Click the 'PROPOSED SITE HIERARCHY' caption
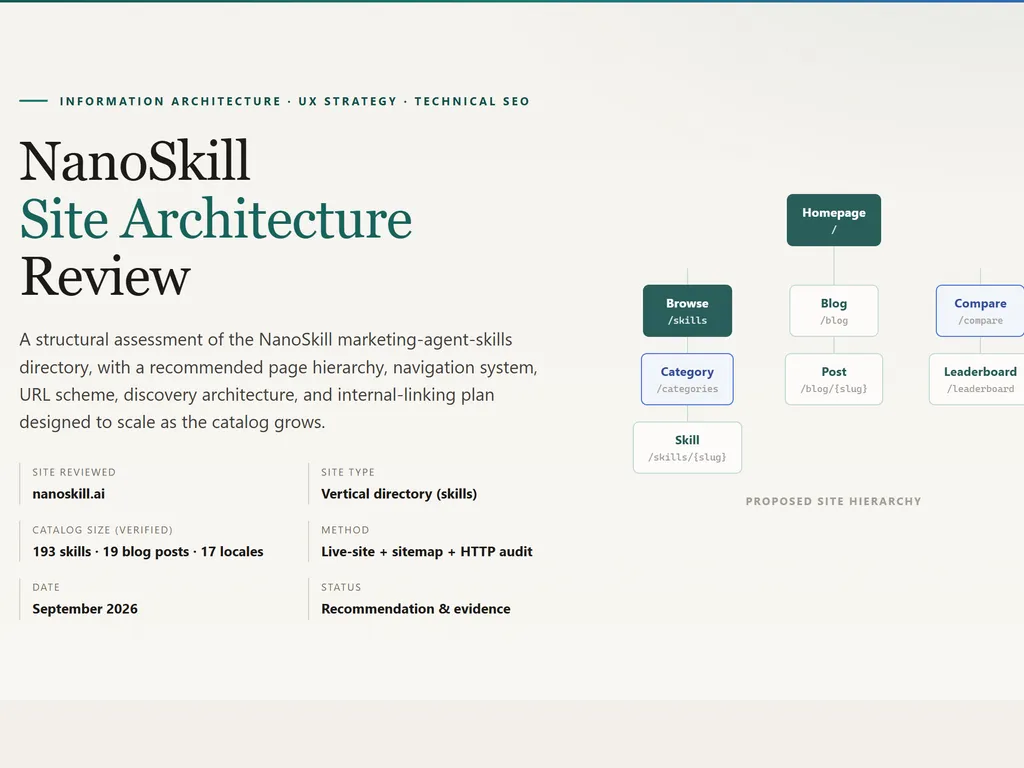The width and height of the screenshot is (1024, 768). pyautogui.click(x=833, y=502)
